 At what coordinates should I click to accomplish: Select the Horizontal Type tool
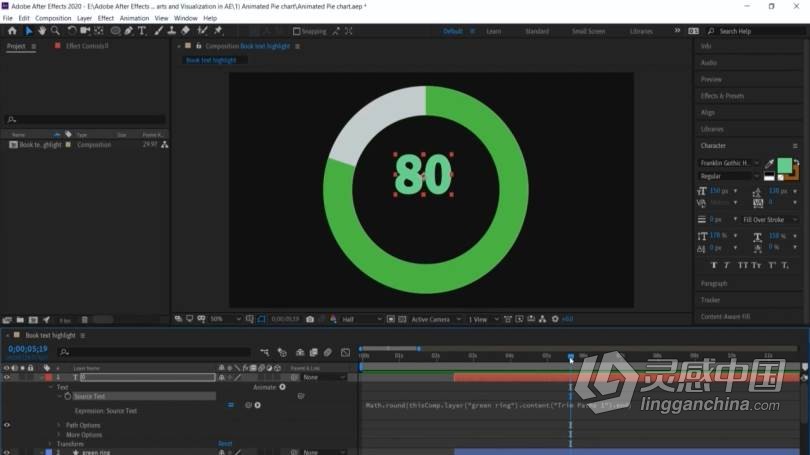pos(142,31)
